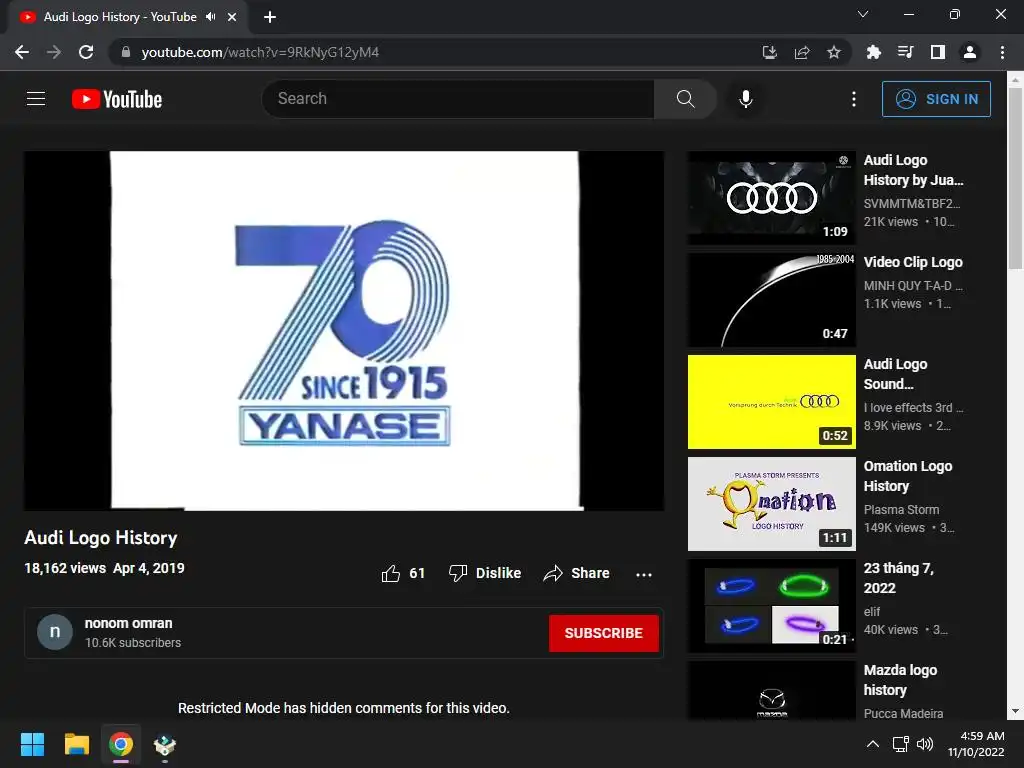Like the video with thumbs up
Screen dimensions: 1024x768
coord(403,573)
